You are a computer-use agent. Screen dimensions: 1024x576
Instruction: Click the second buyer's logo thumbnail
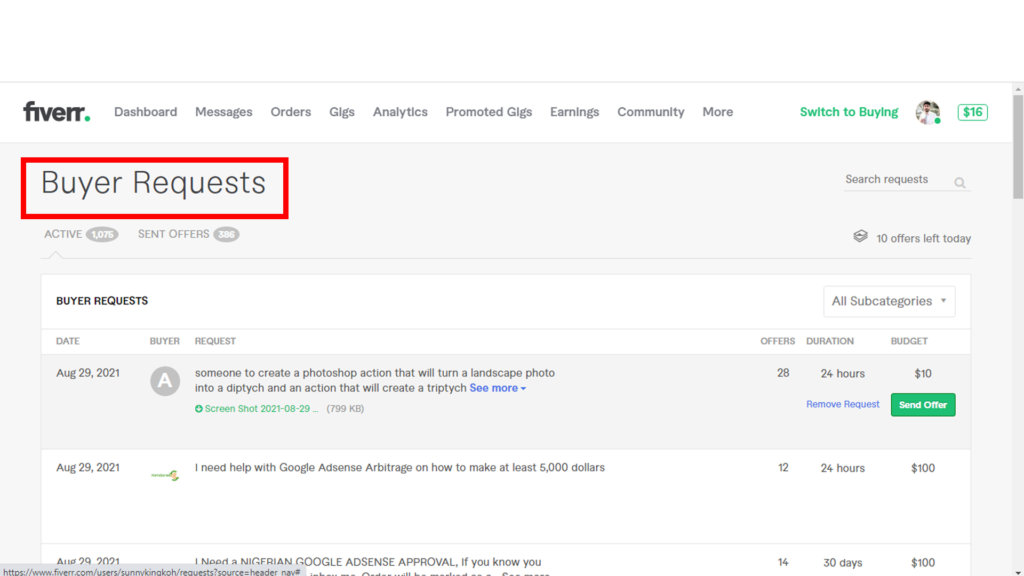coord(165,475)
